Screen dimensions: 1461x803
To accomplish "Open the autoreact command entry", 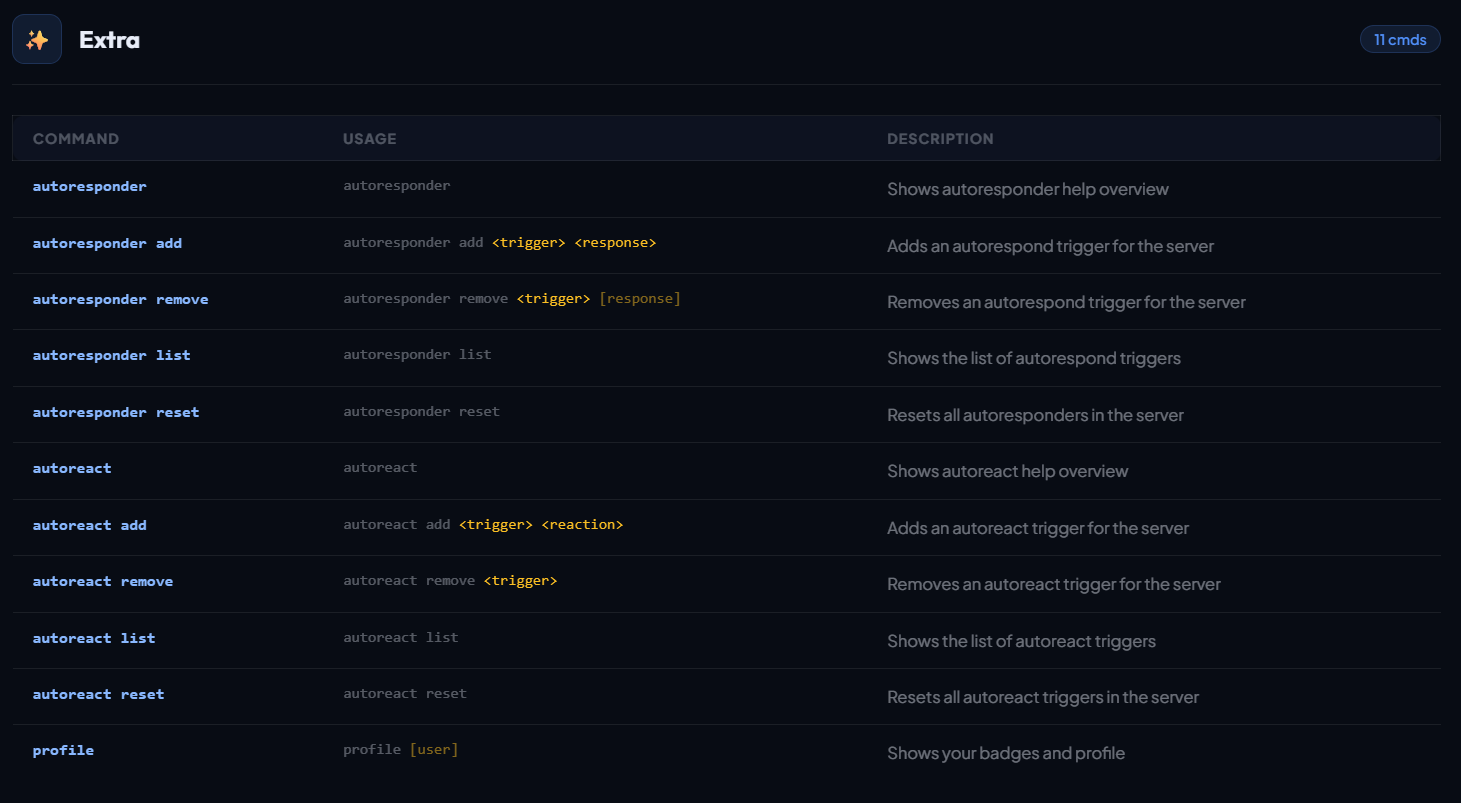I will point(72,468).
